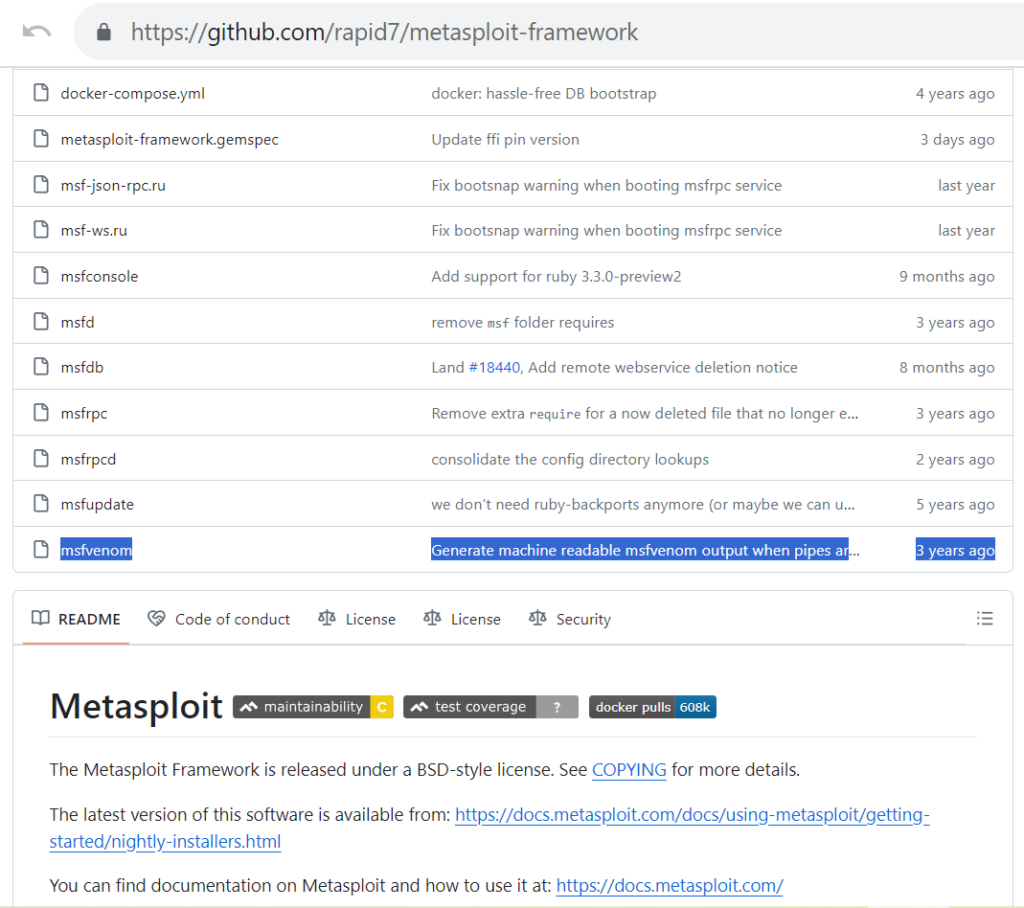This screenshot has height=908, width=1024.
Task: Click the book icon on README tab
Action: 40,618
